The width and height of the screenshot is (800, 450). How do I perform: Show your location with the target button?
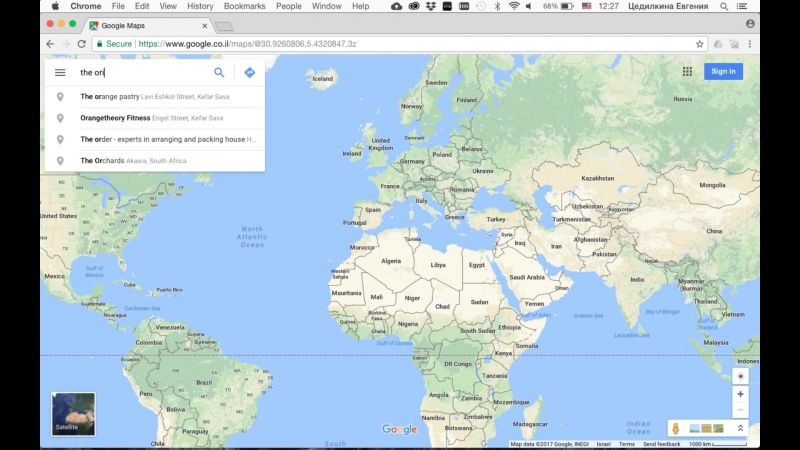740,377
